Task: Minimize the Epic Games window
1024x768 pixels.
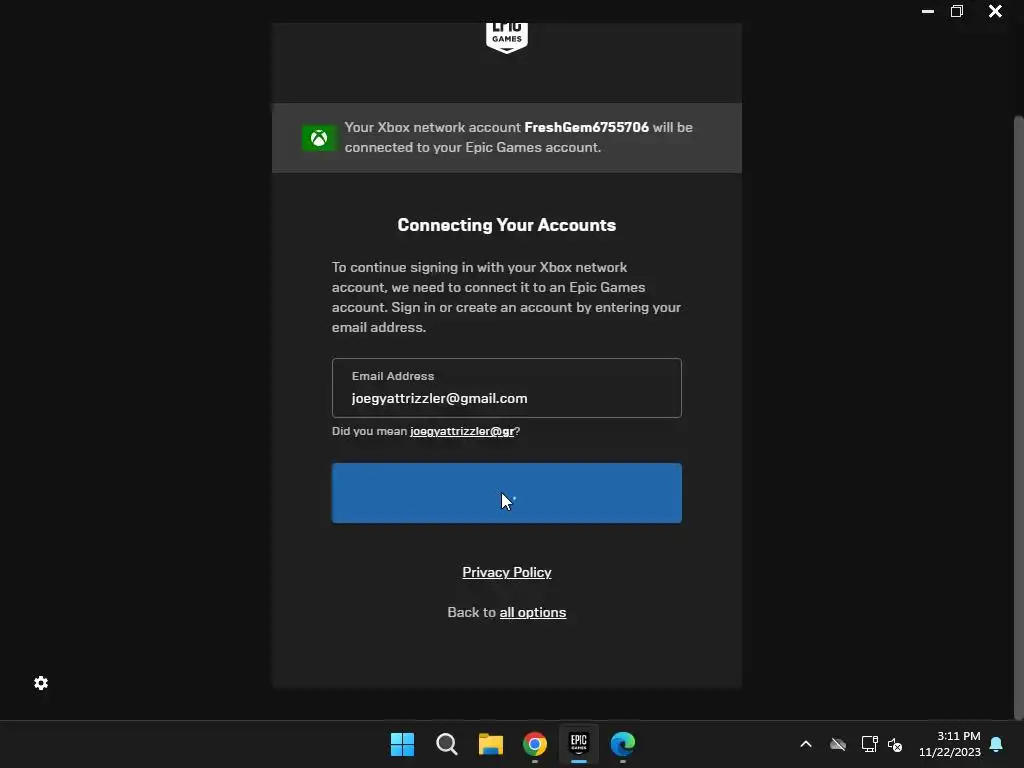Action: click(x=927, y=11)
